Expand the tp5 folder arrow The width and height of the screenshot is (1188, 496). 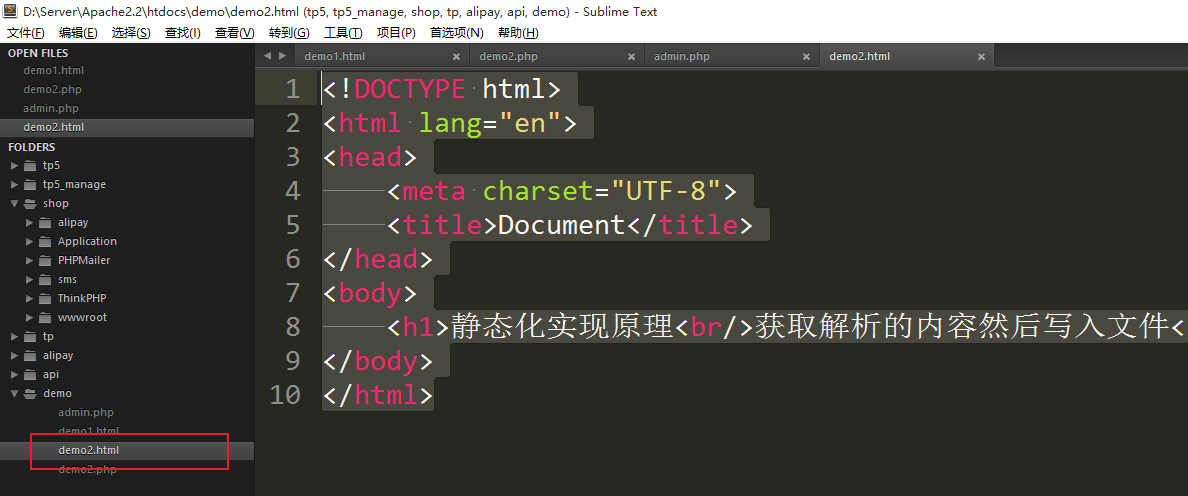pos(14,166)
